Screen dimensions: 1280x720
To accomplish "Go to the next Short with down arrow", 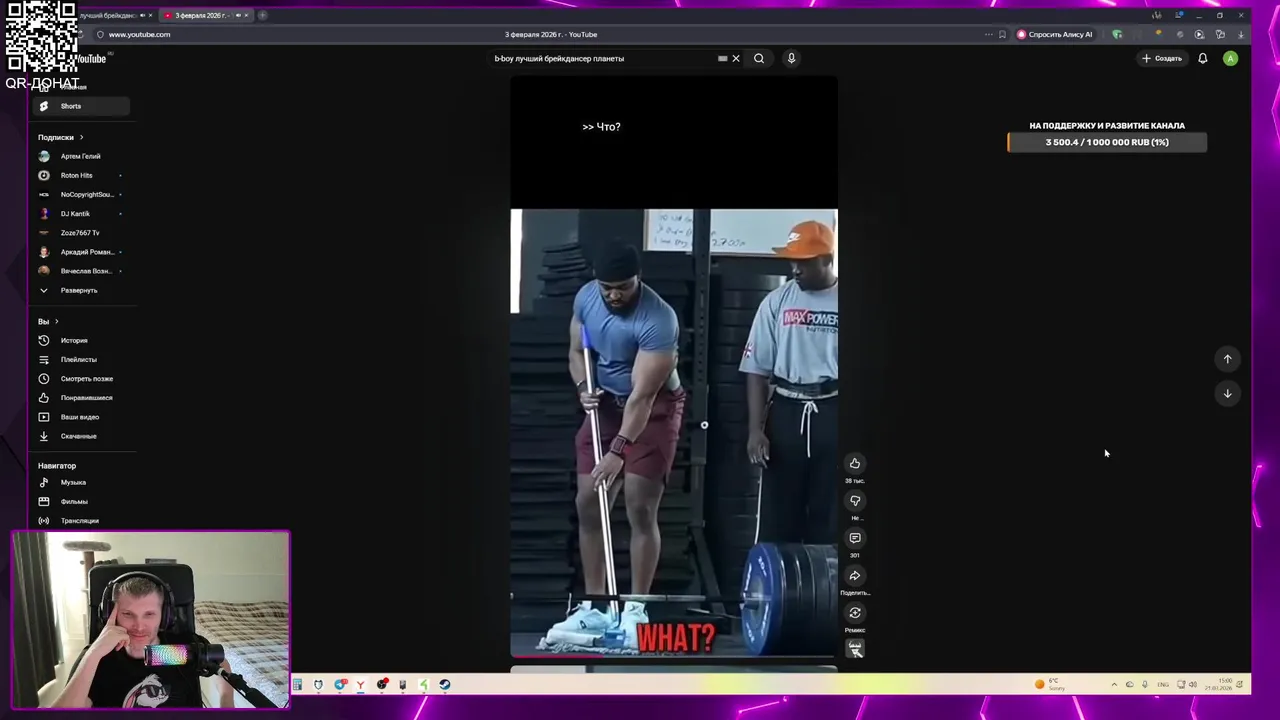I will click(x=1227, y=393).
